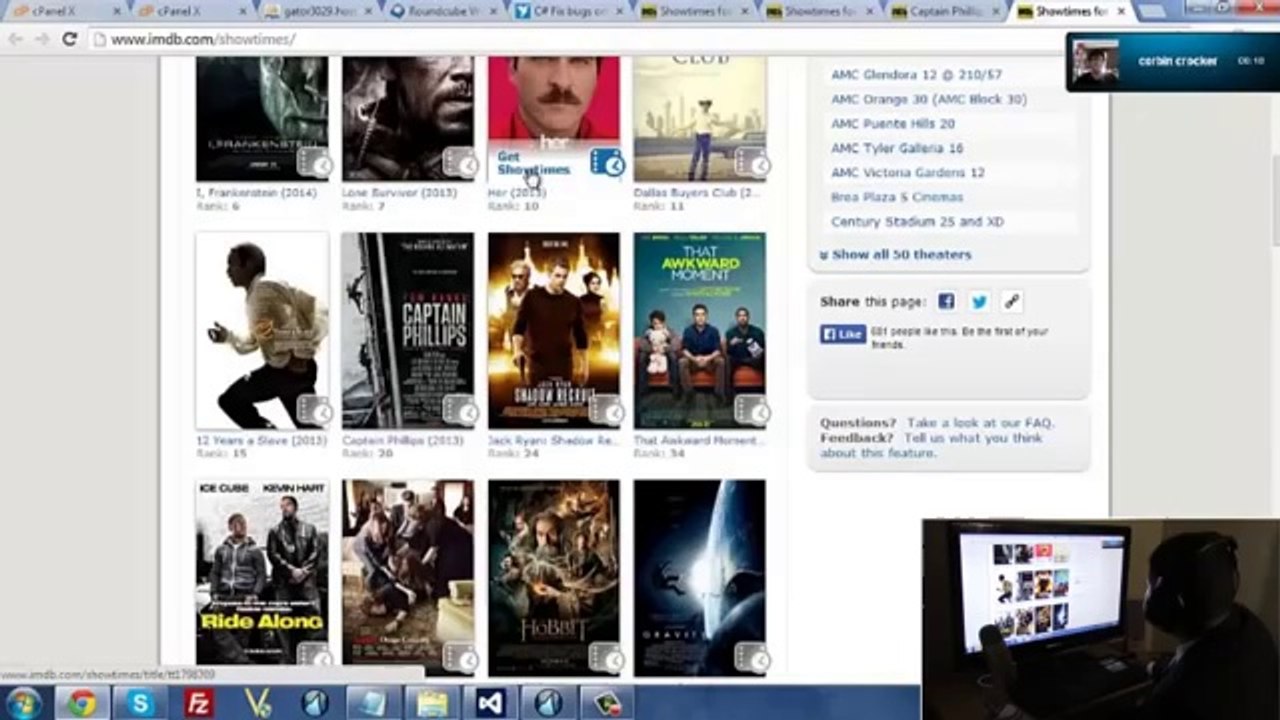Click the Facebook Like button

(x=843, y=334)
